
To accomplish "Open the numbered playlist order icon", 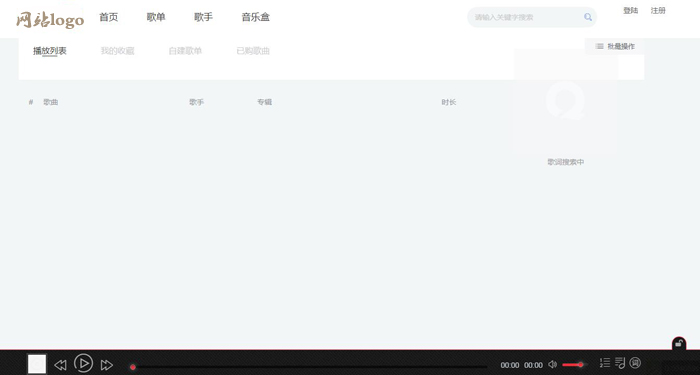I will click(x=605, y=362).
